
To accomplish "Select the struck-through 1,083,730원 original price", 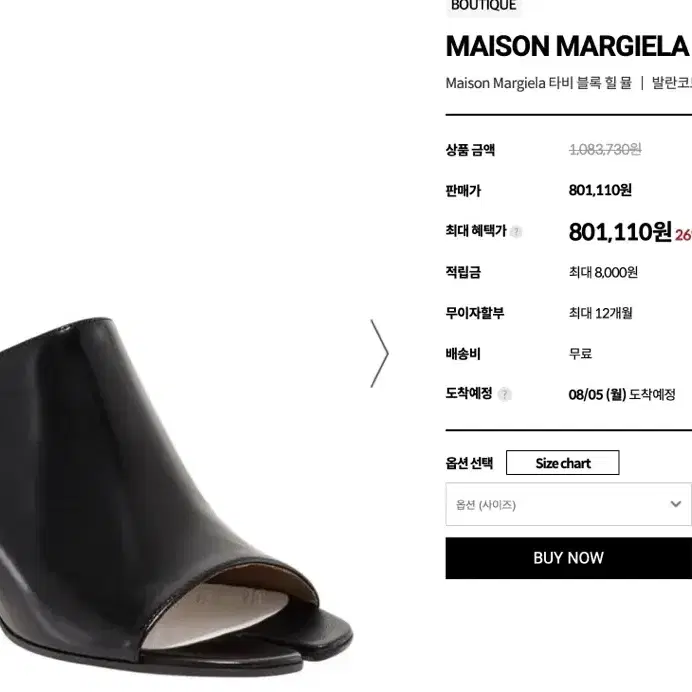I will point(605,150).
